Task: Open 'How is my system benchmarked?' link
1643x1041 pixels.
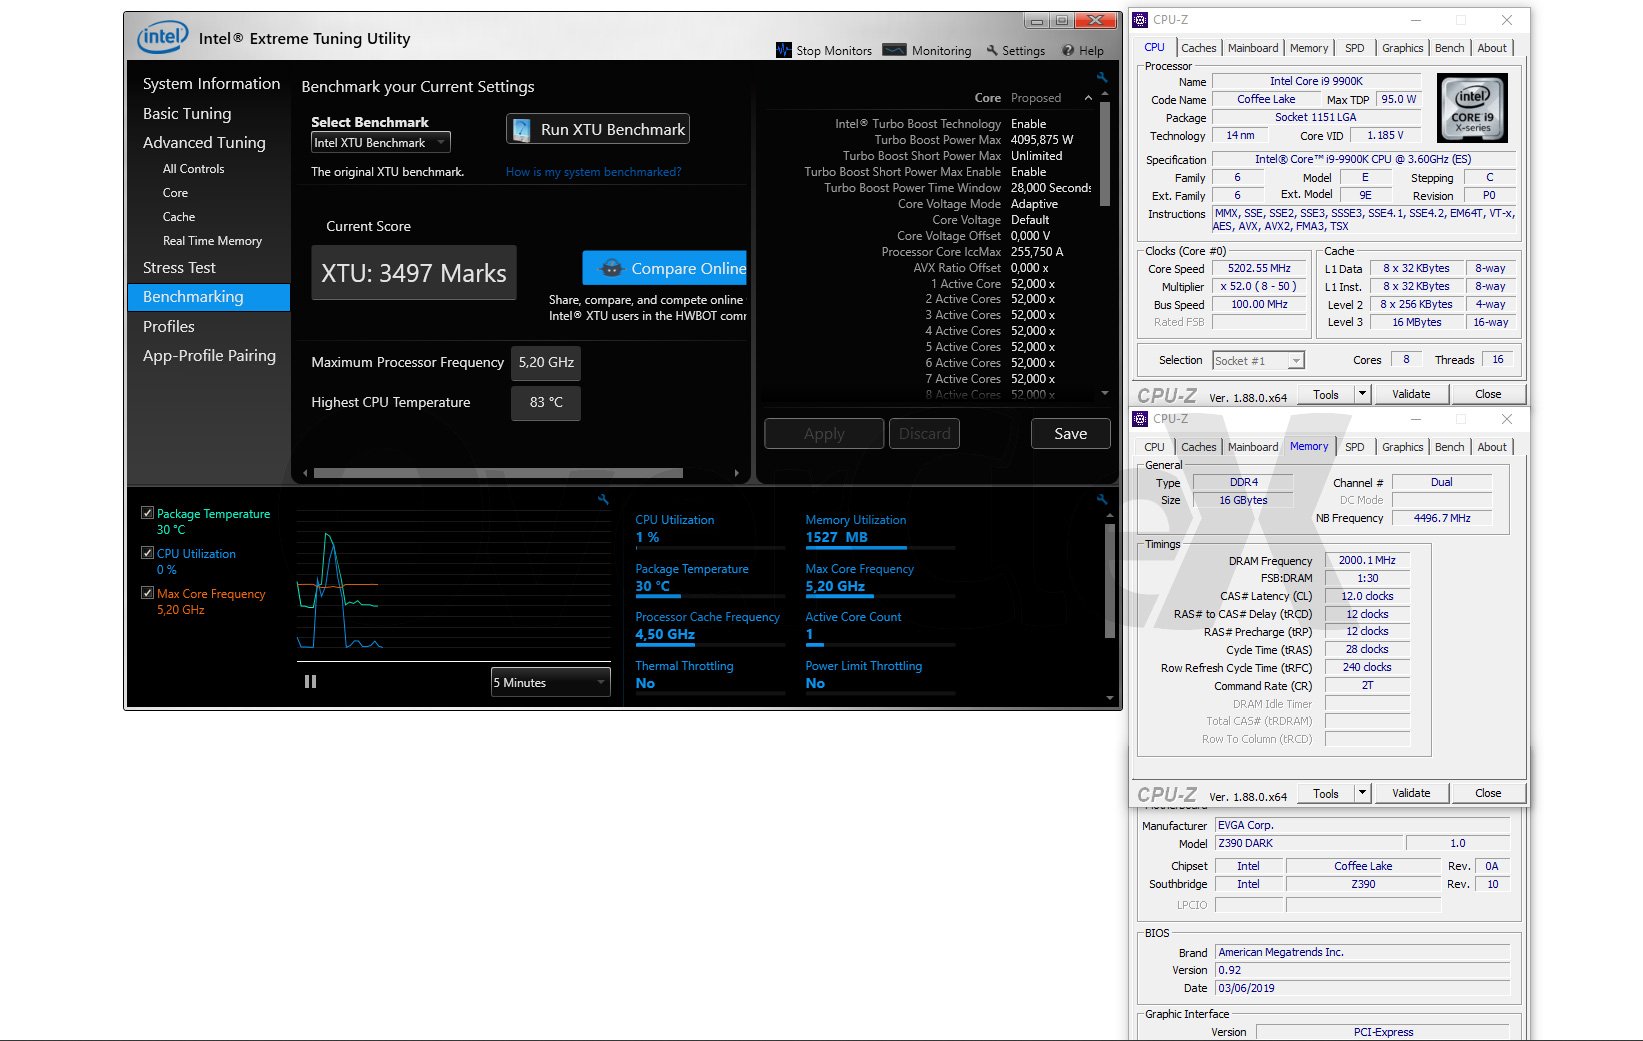Action: point(593,172)
